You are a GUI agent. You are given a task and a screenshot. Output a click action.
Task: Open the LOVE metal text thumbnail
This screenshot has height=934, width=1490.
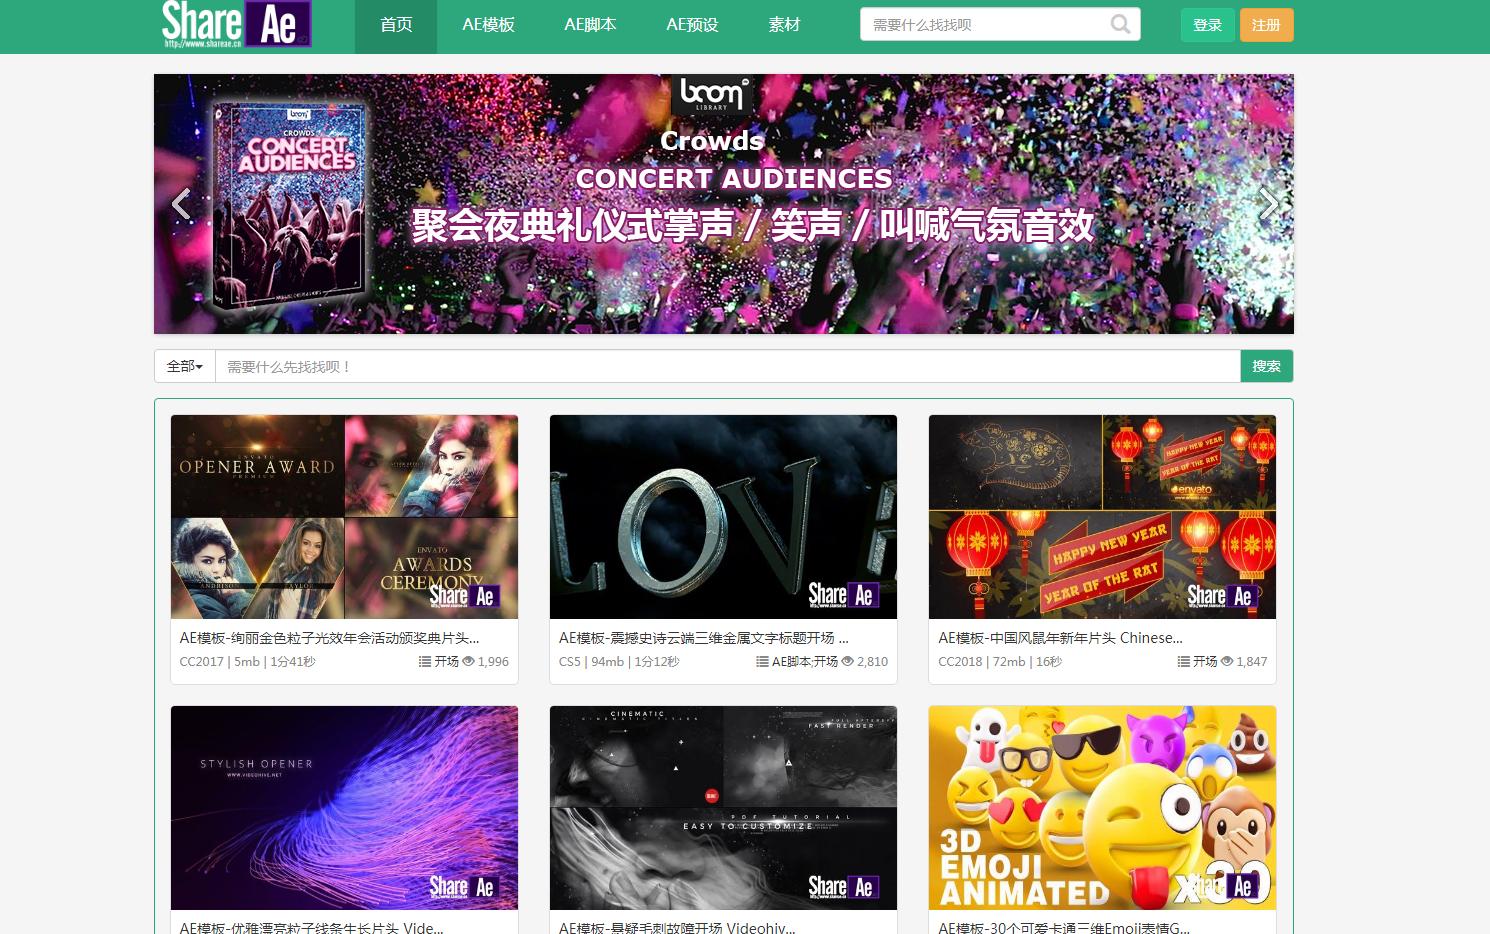pos(723,517)
